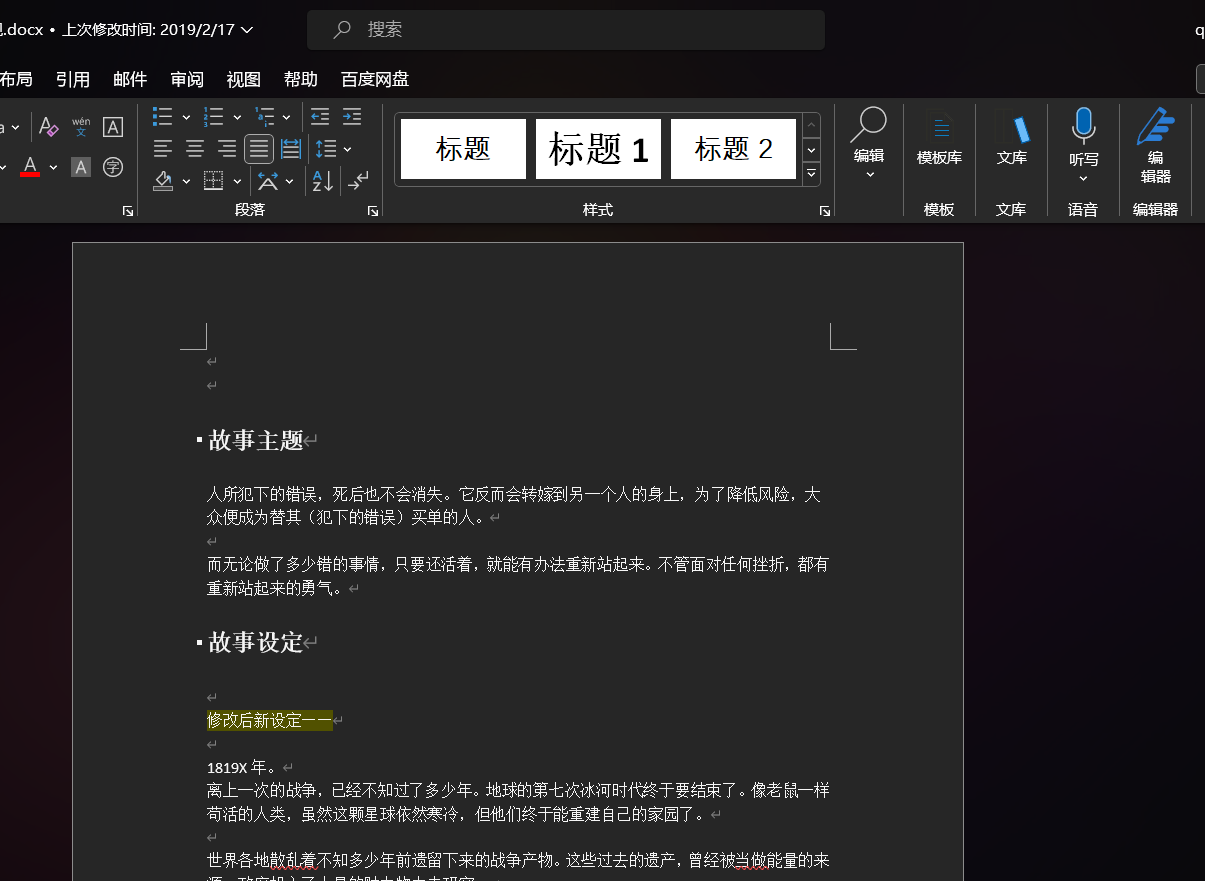Toggle the Character Border boxed A
The width and height of the screenshot is (1205, 881).
pos(113,127)
